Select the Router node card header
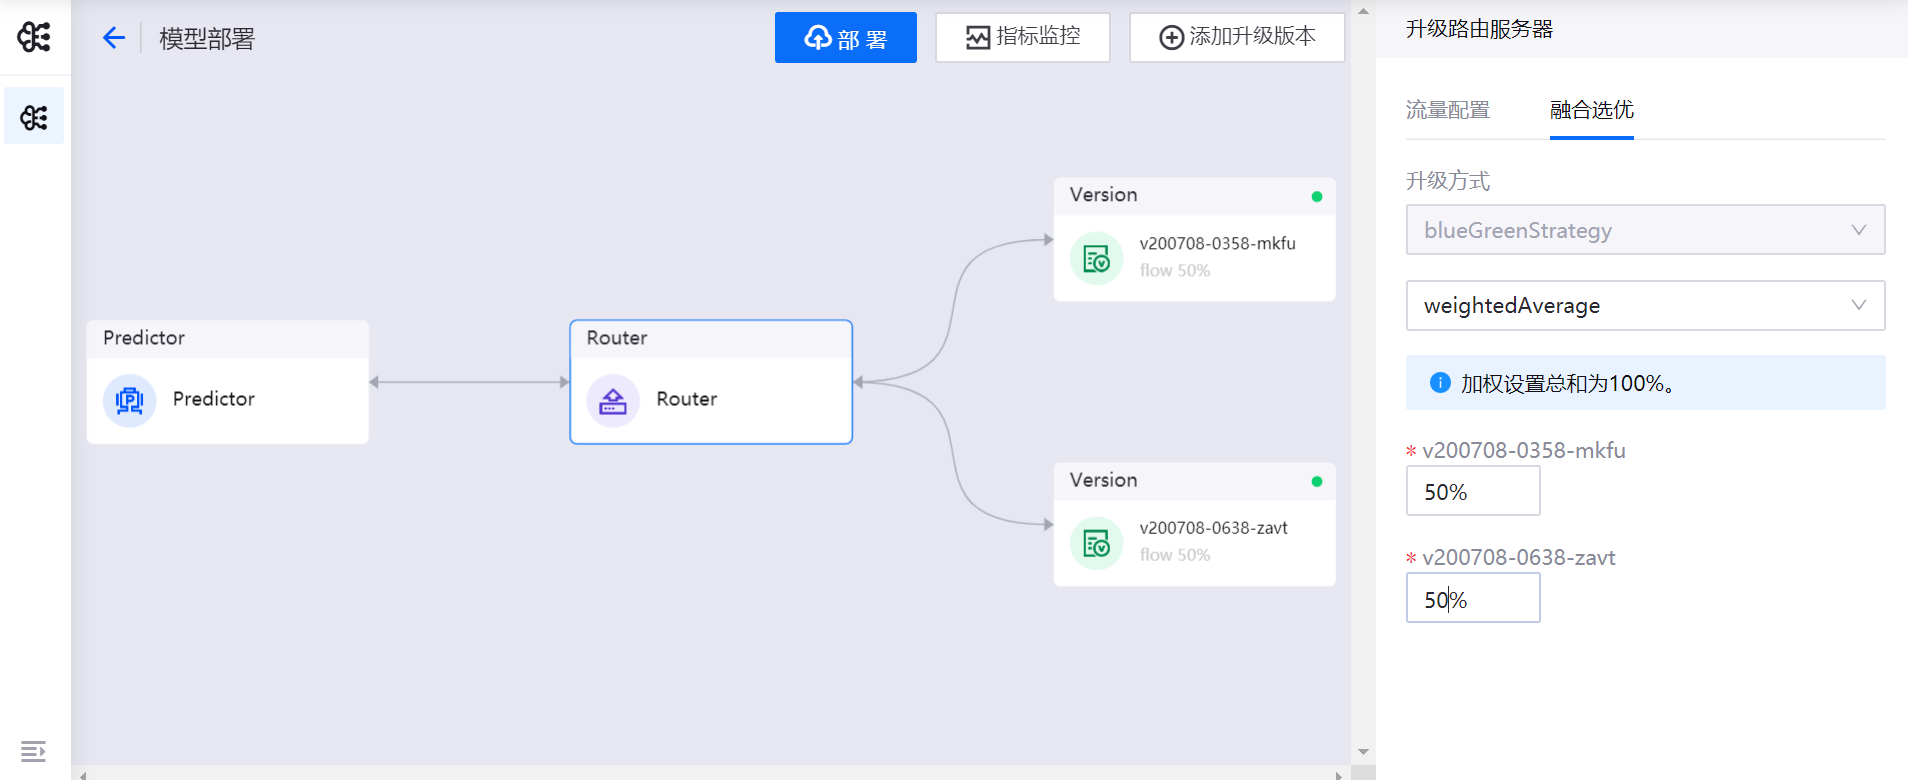 711,339
